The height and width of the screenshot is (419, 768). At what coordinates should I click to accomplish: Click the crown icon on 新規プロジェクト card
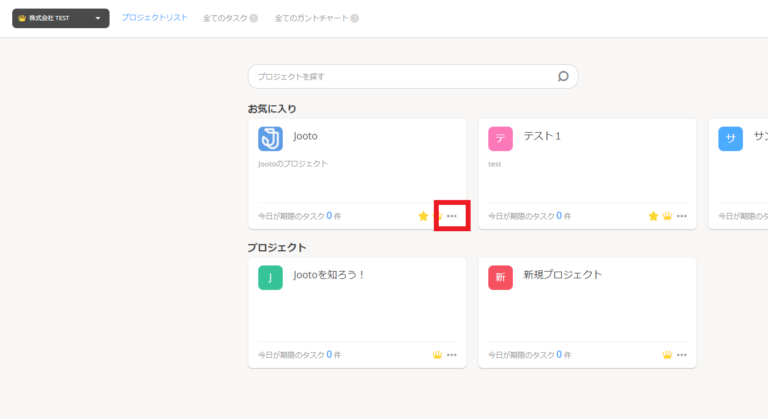(667, 354)
